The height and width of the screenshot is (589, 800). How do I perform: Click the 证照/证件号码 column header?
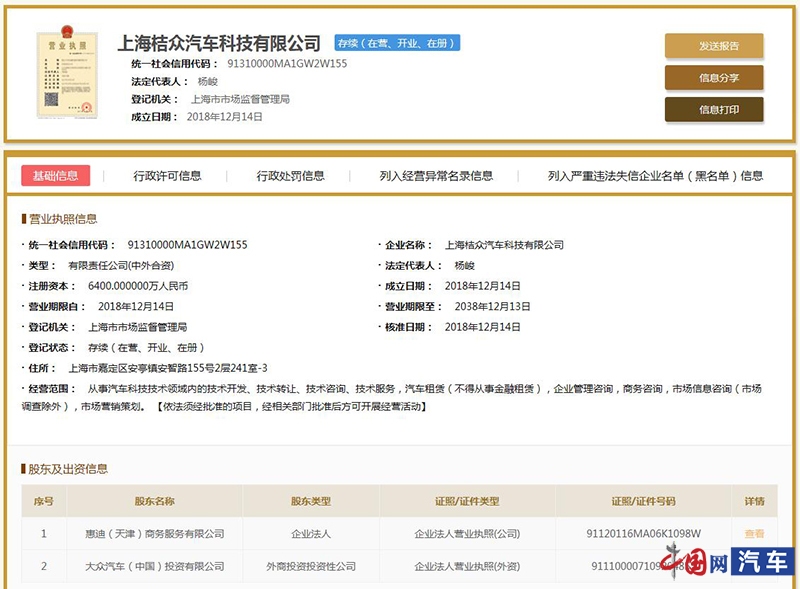tap(643, 501)
